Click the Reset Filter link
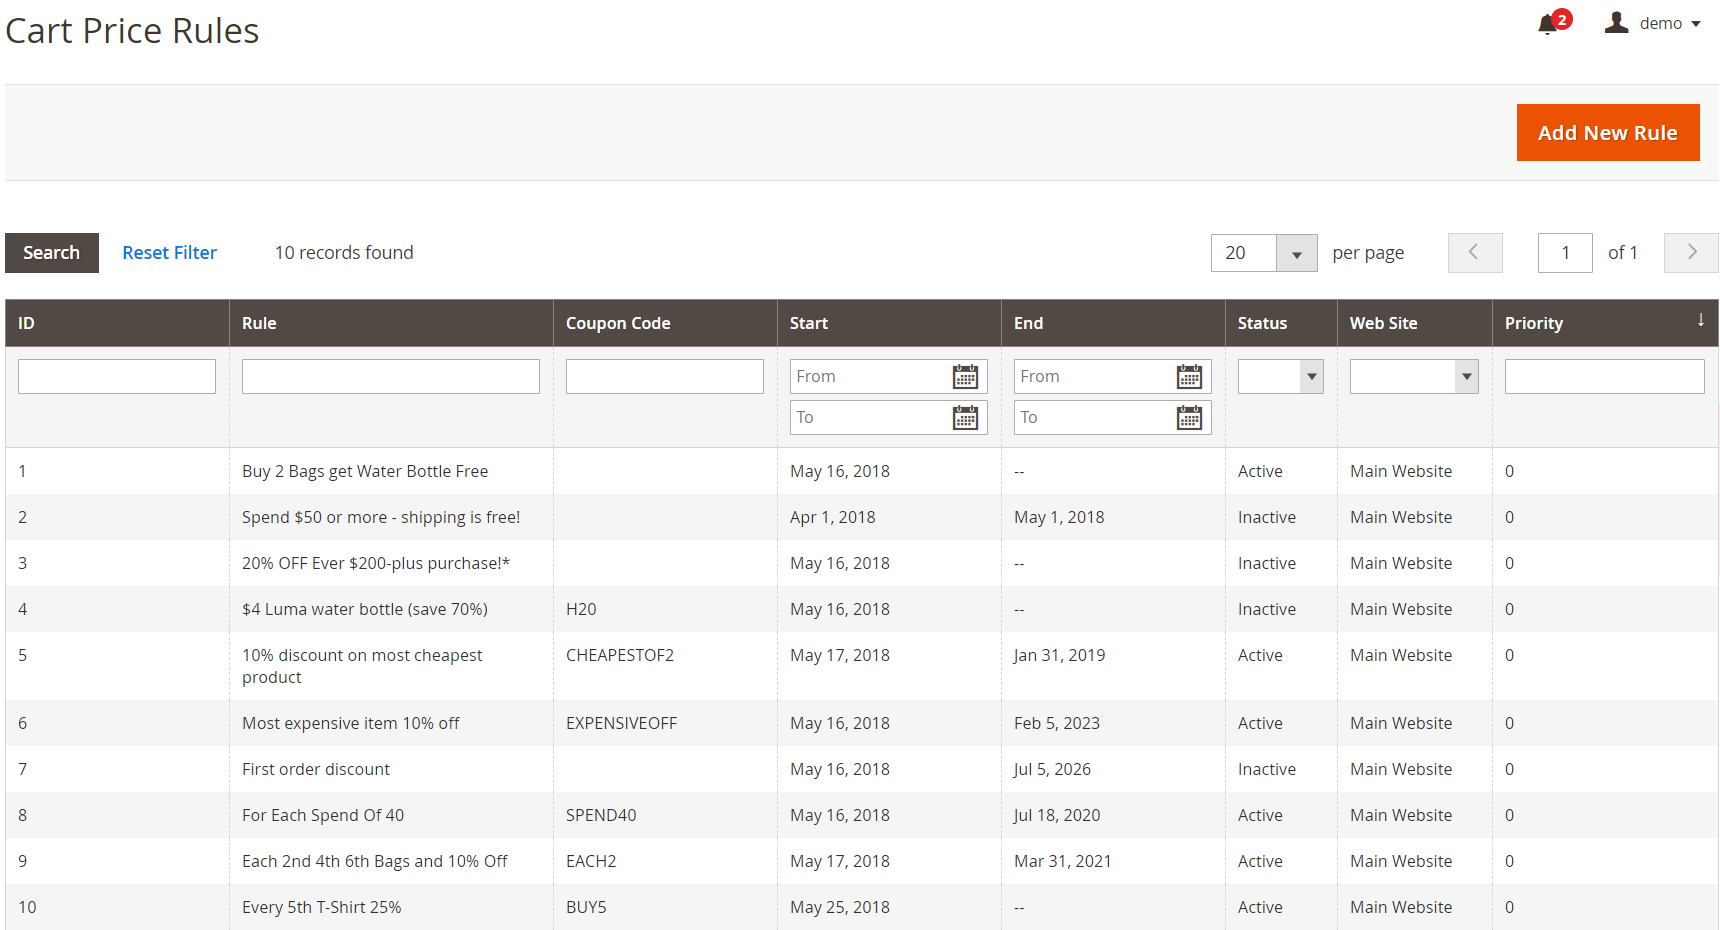 click(169, 253)
